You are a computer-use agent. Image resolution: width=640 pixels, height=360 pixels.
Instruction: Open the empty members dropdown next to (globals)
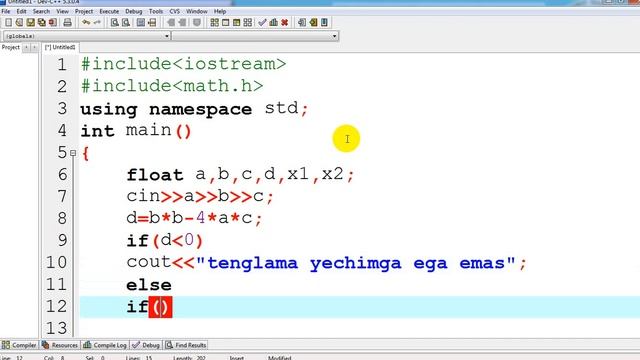coord(255,36)
